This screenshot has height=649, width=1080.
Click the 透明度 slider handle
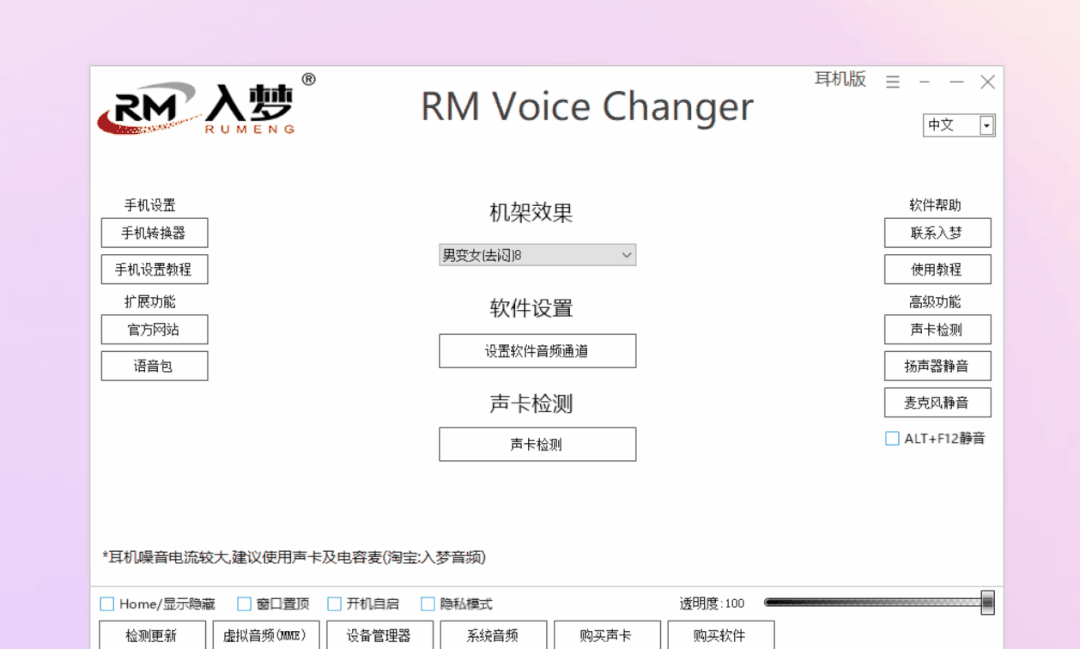click(988, 602)
